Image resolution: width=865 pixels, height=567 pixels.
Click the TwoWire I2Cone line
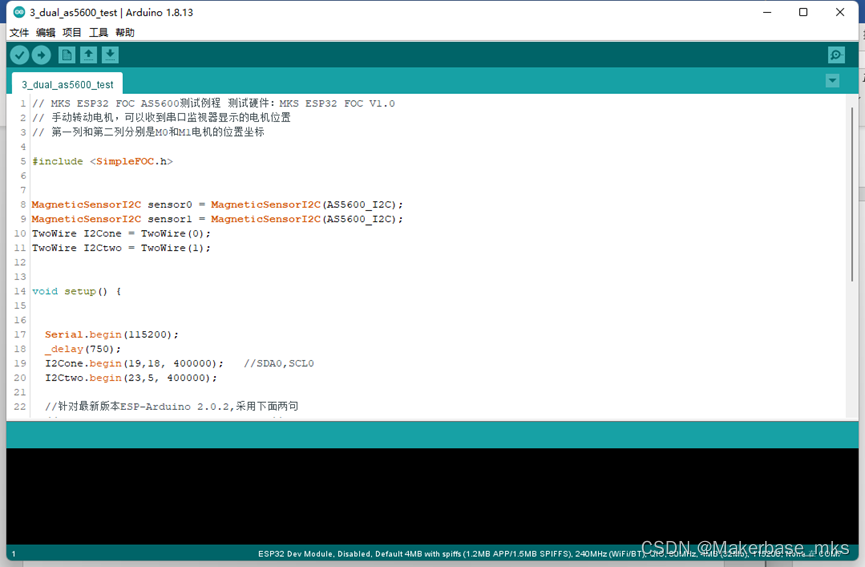pos(121,233)
